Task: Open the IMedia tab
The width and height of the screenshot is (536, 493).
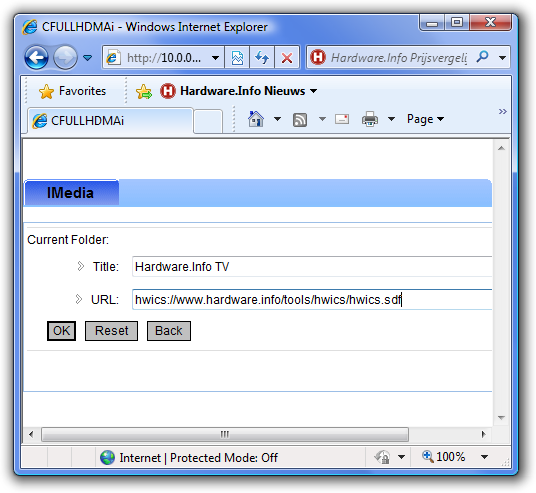Action: [71, 193]
